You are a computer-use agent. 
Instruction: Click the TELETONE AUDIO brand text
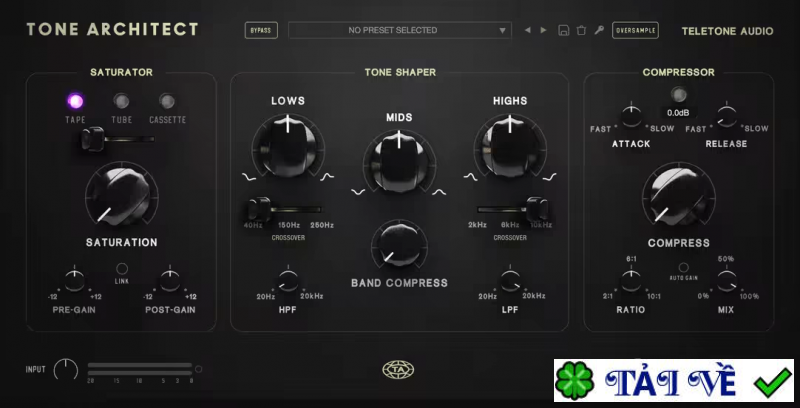728,31
